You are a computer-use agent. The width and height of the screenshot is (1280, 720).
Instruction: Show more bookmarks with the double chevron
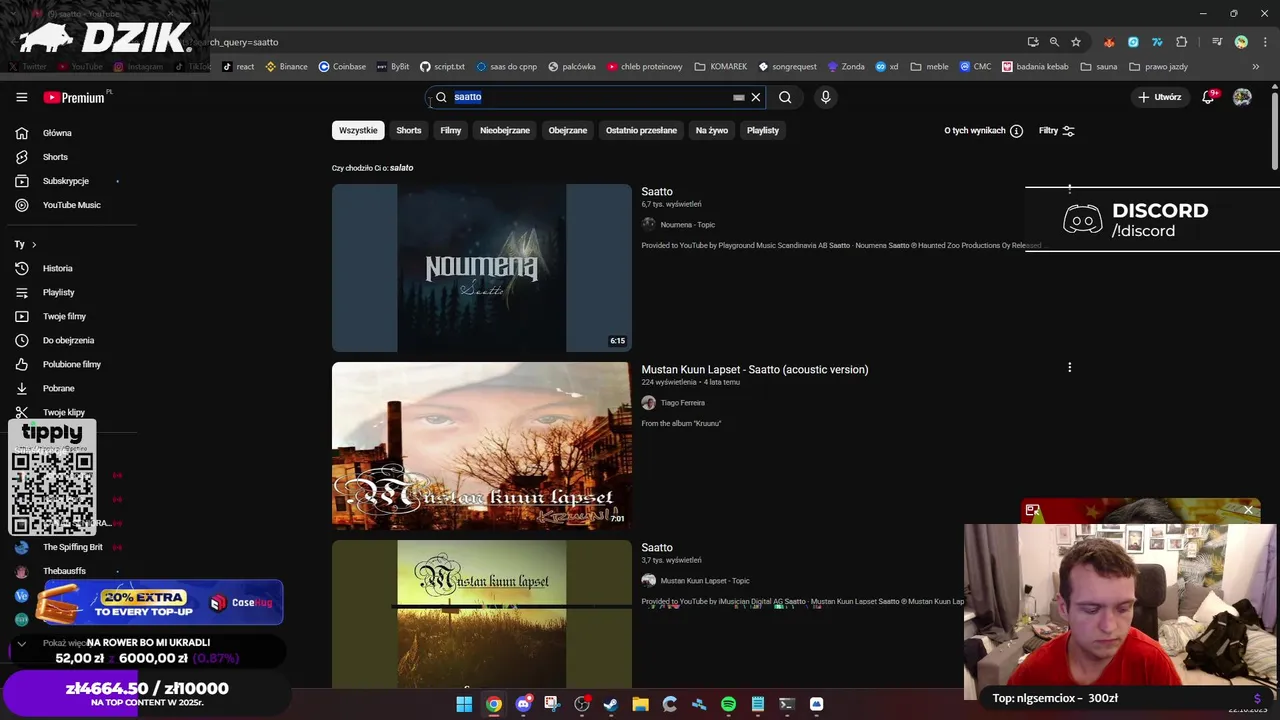[x=1256, y=67]
